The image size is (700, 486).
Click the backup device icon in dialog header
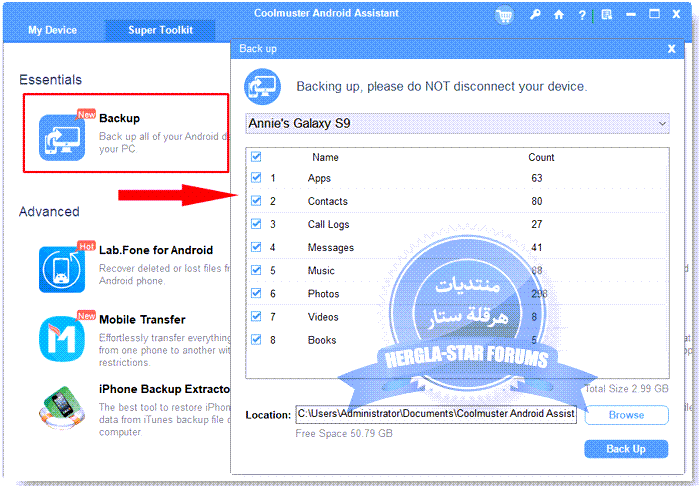(x=262, y=86)
